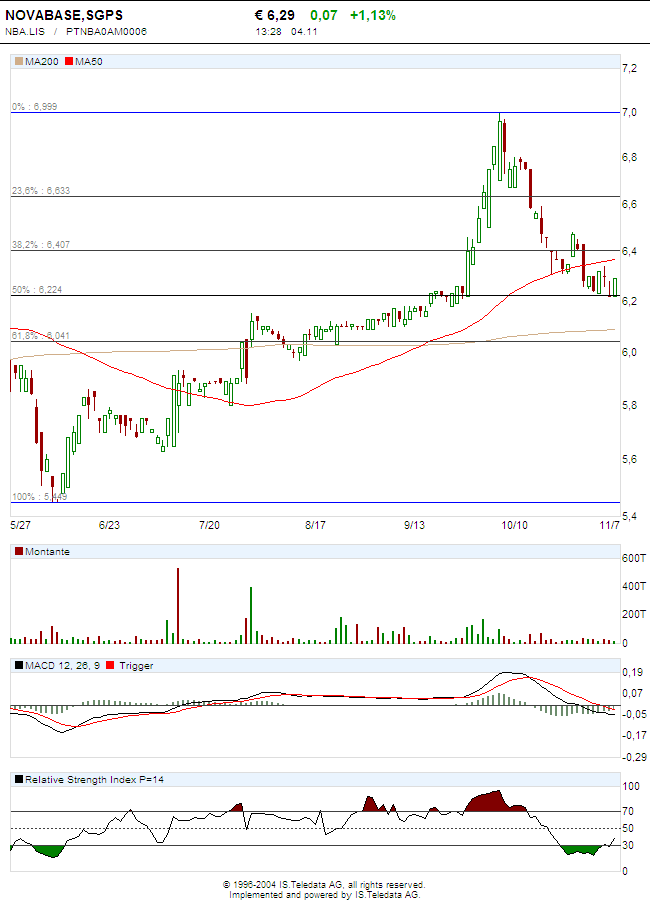Click the 0% : 6,999 Fibonacci label
This screenshot has height=900, width=650.
point(34,107)
